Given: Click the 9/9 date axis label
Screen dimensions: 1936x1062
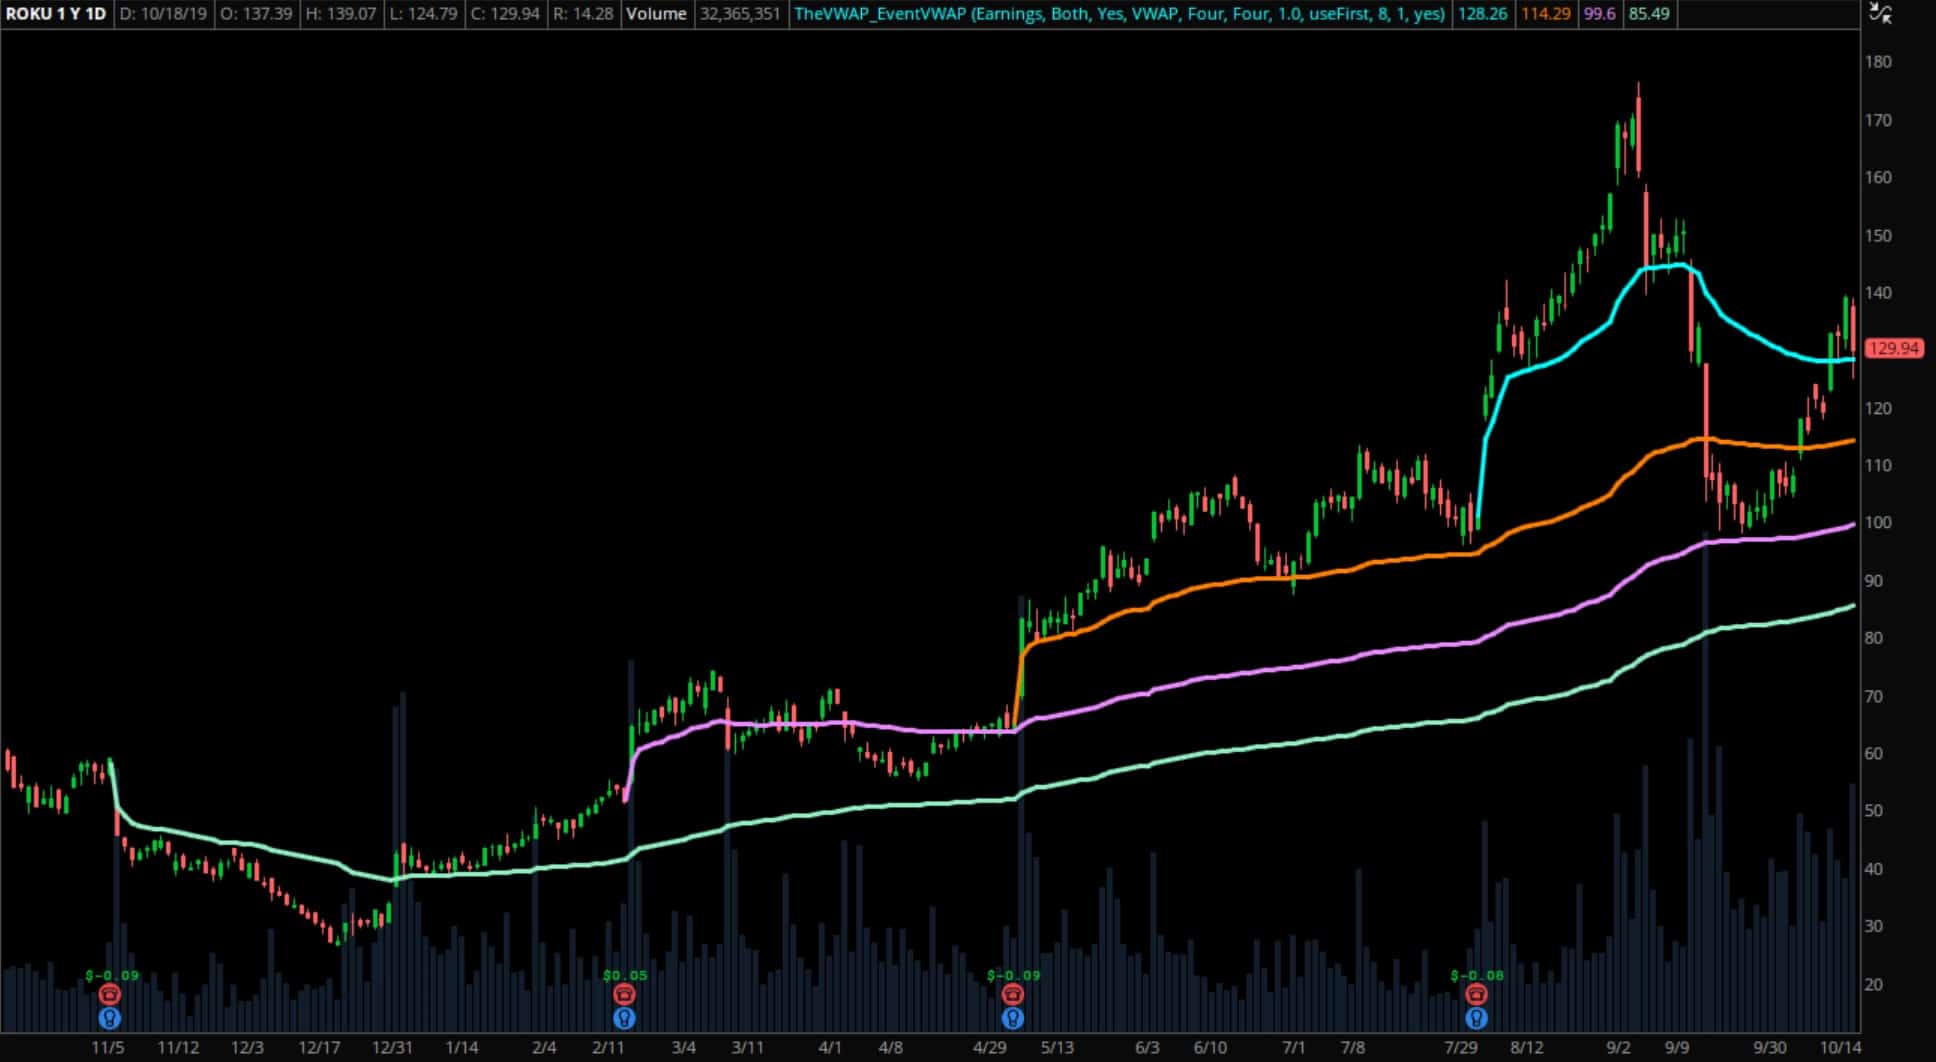Looking at the screenshot, I should coord(1677,1048).
